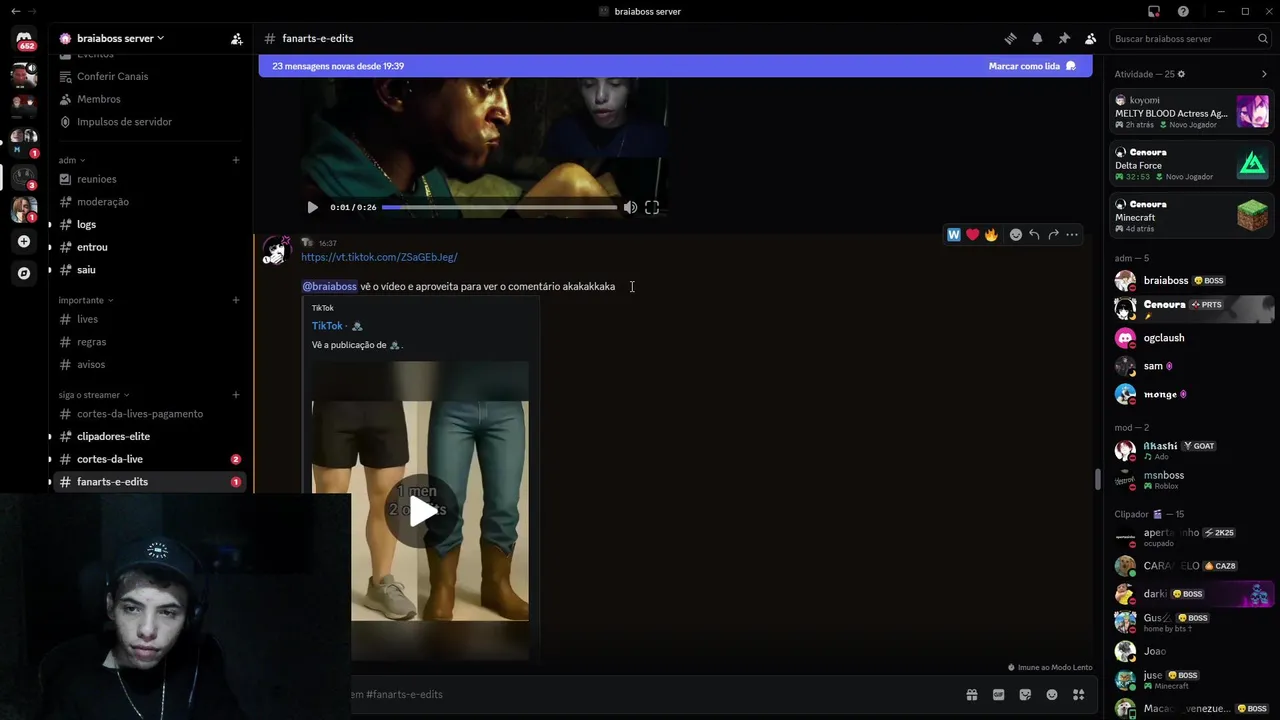Open emoji picker in message bar

1052,694
